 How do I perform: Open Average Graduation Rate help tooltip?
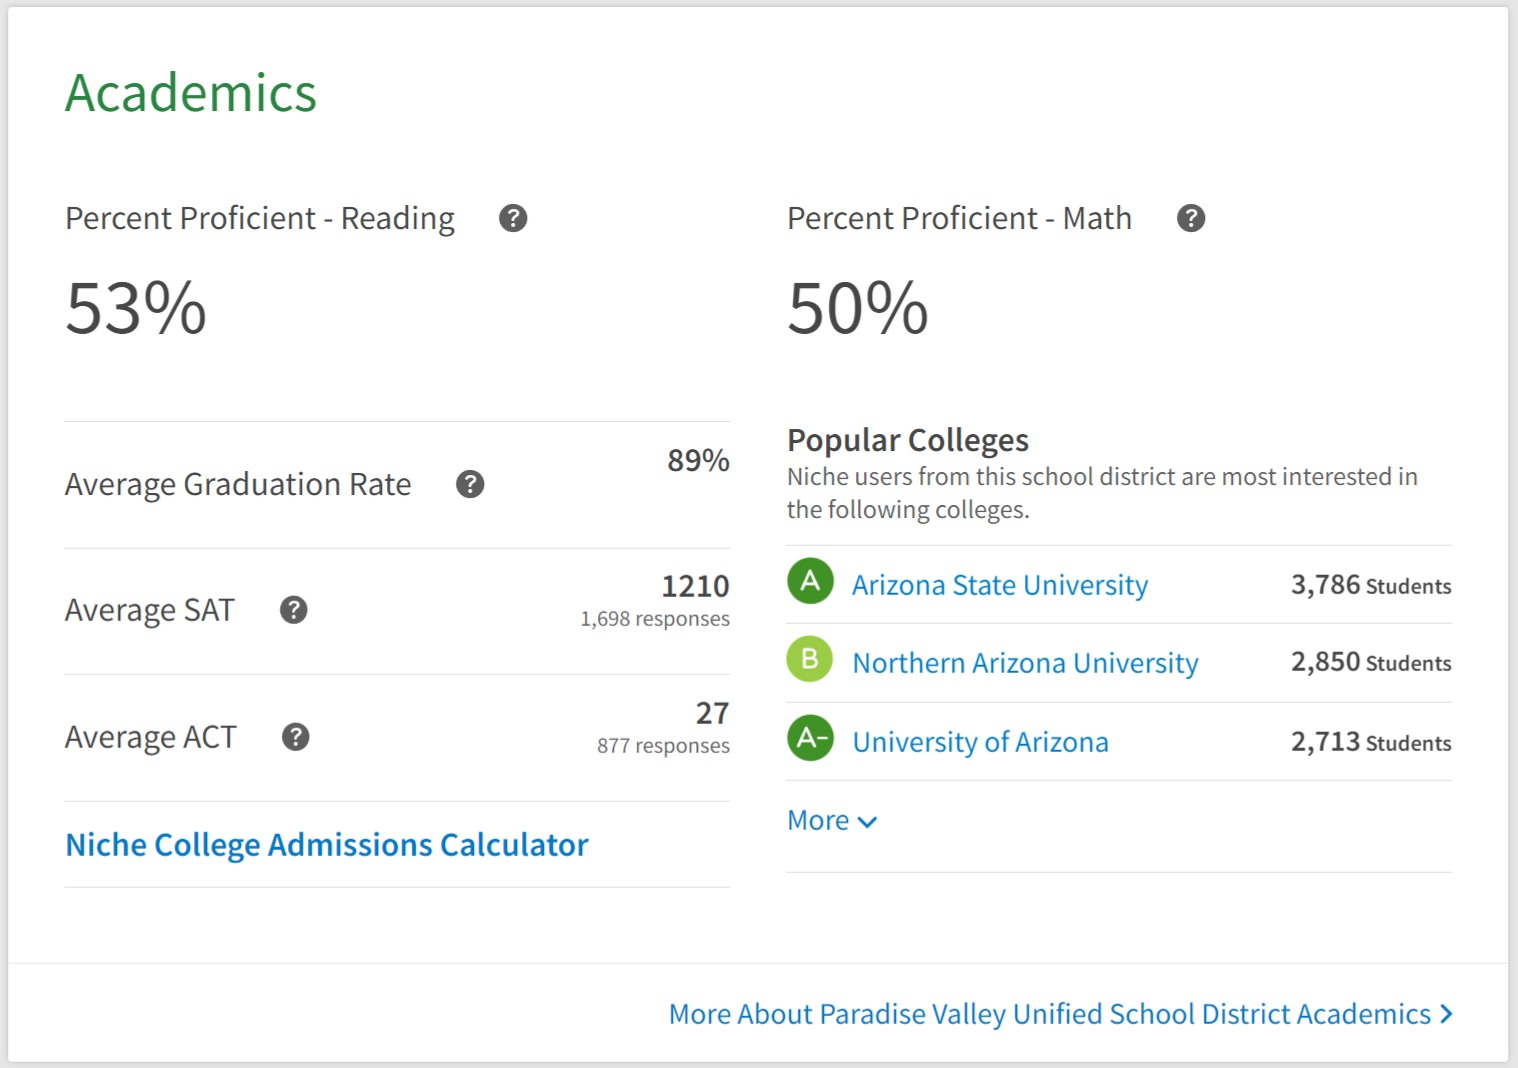[x=470, y=484]
